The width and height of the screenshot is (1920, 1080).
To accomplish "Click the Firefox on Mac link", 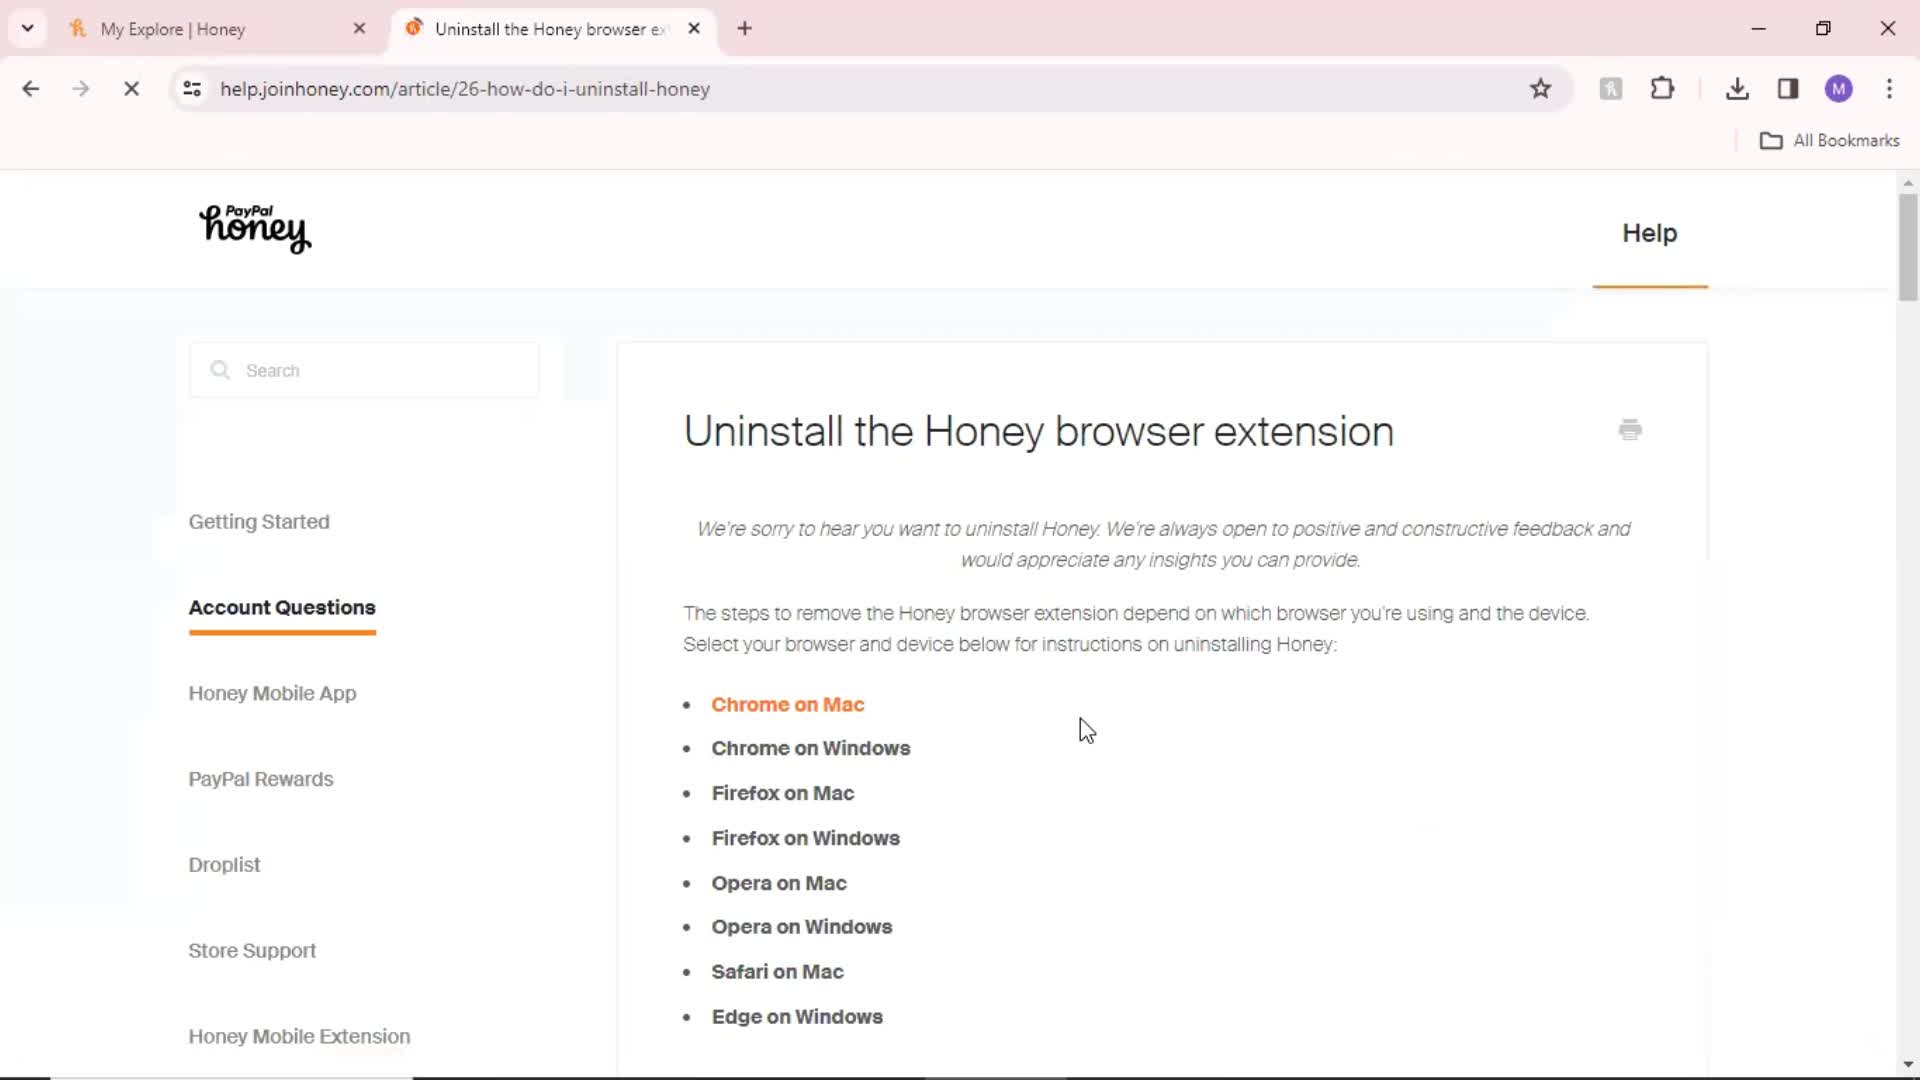I will [782, 794].
